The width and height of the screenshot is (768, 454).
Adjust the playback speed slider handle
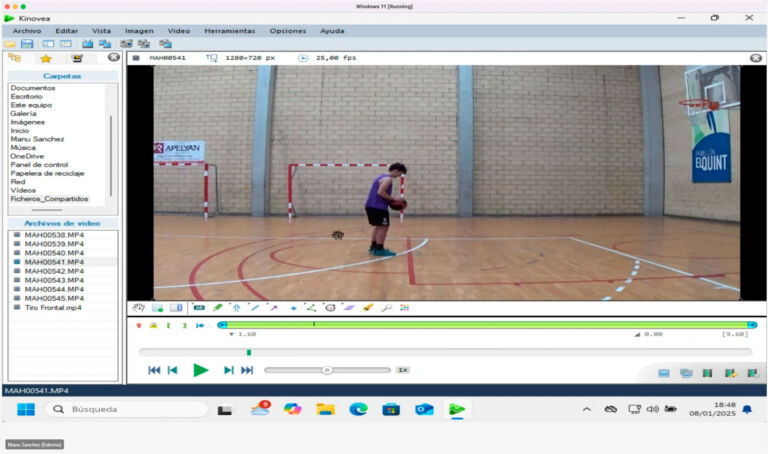(327, 370)
